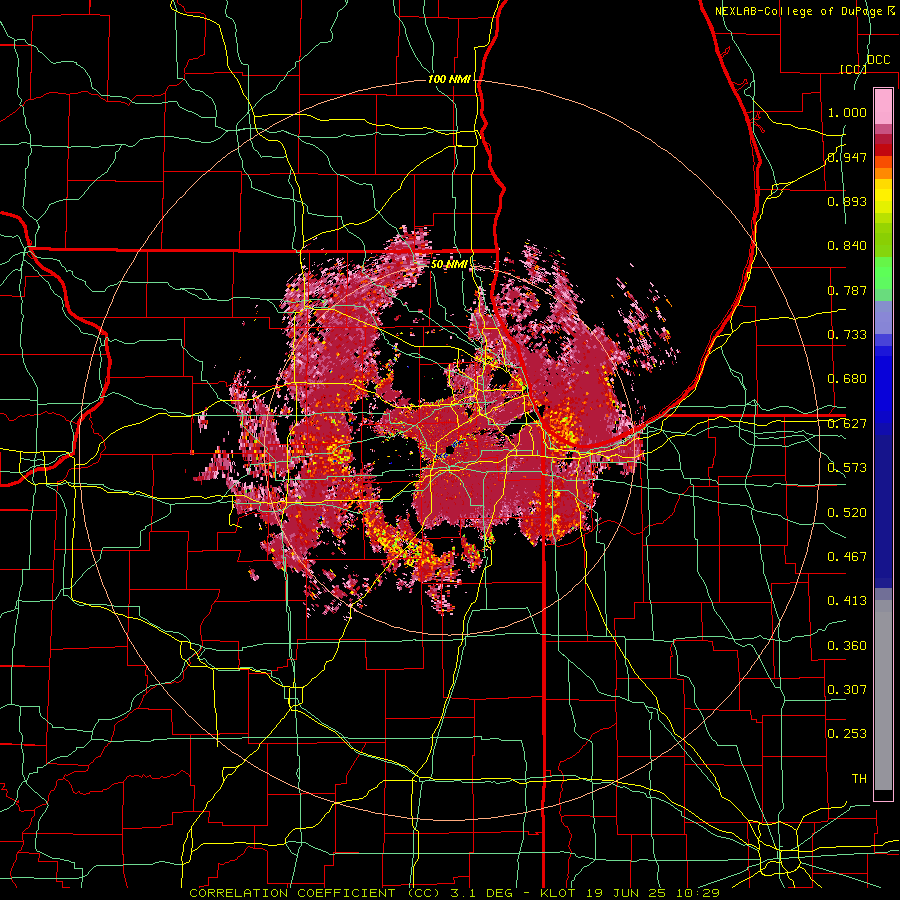
Task: Click the 0.947 legend value
Action: click(847, 157)
